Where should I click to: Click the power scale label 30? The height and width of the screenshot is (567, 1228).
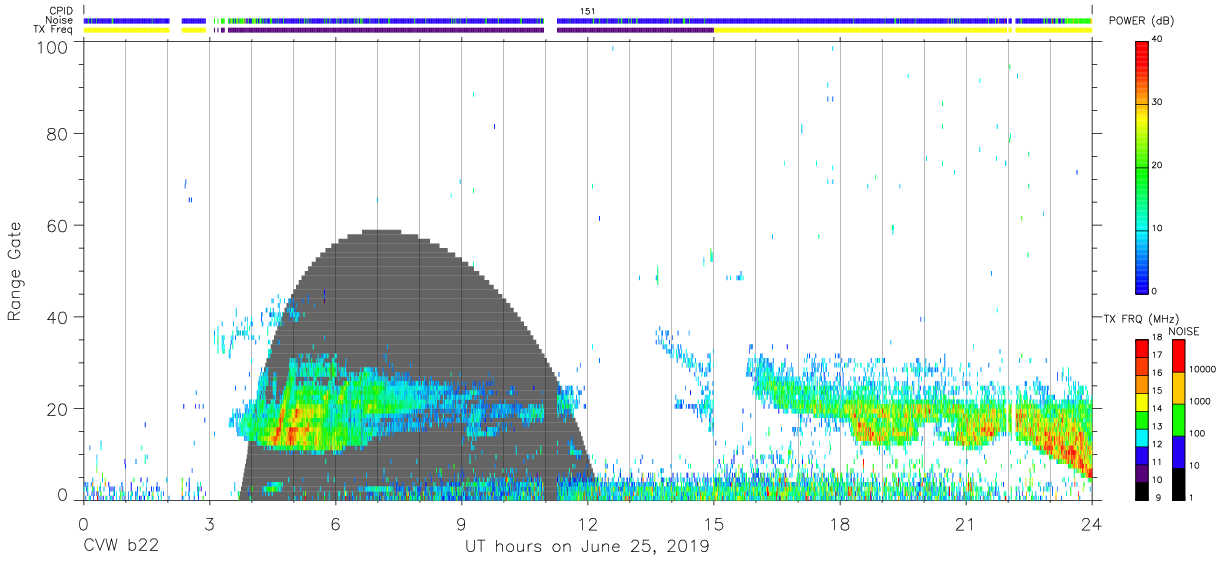pos(1157,103)
